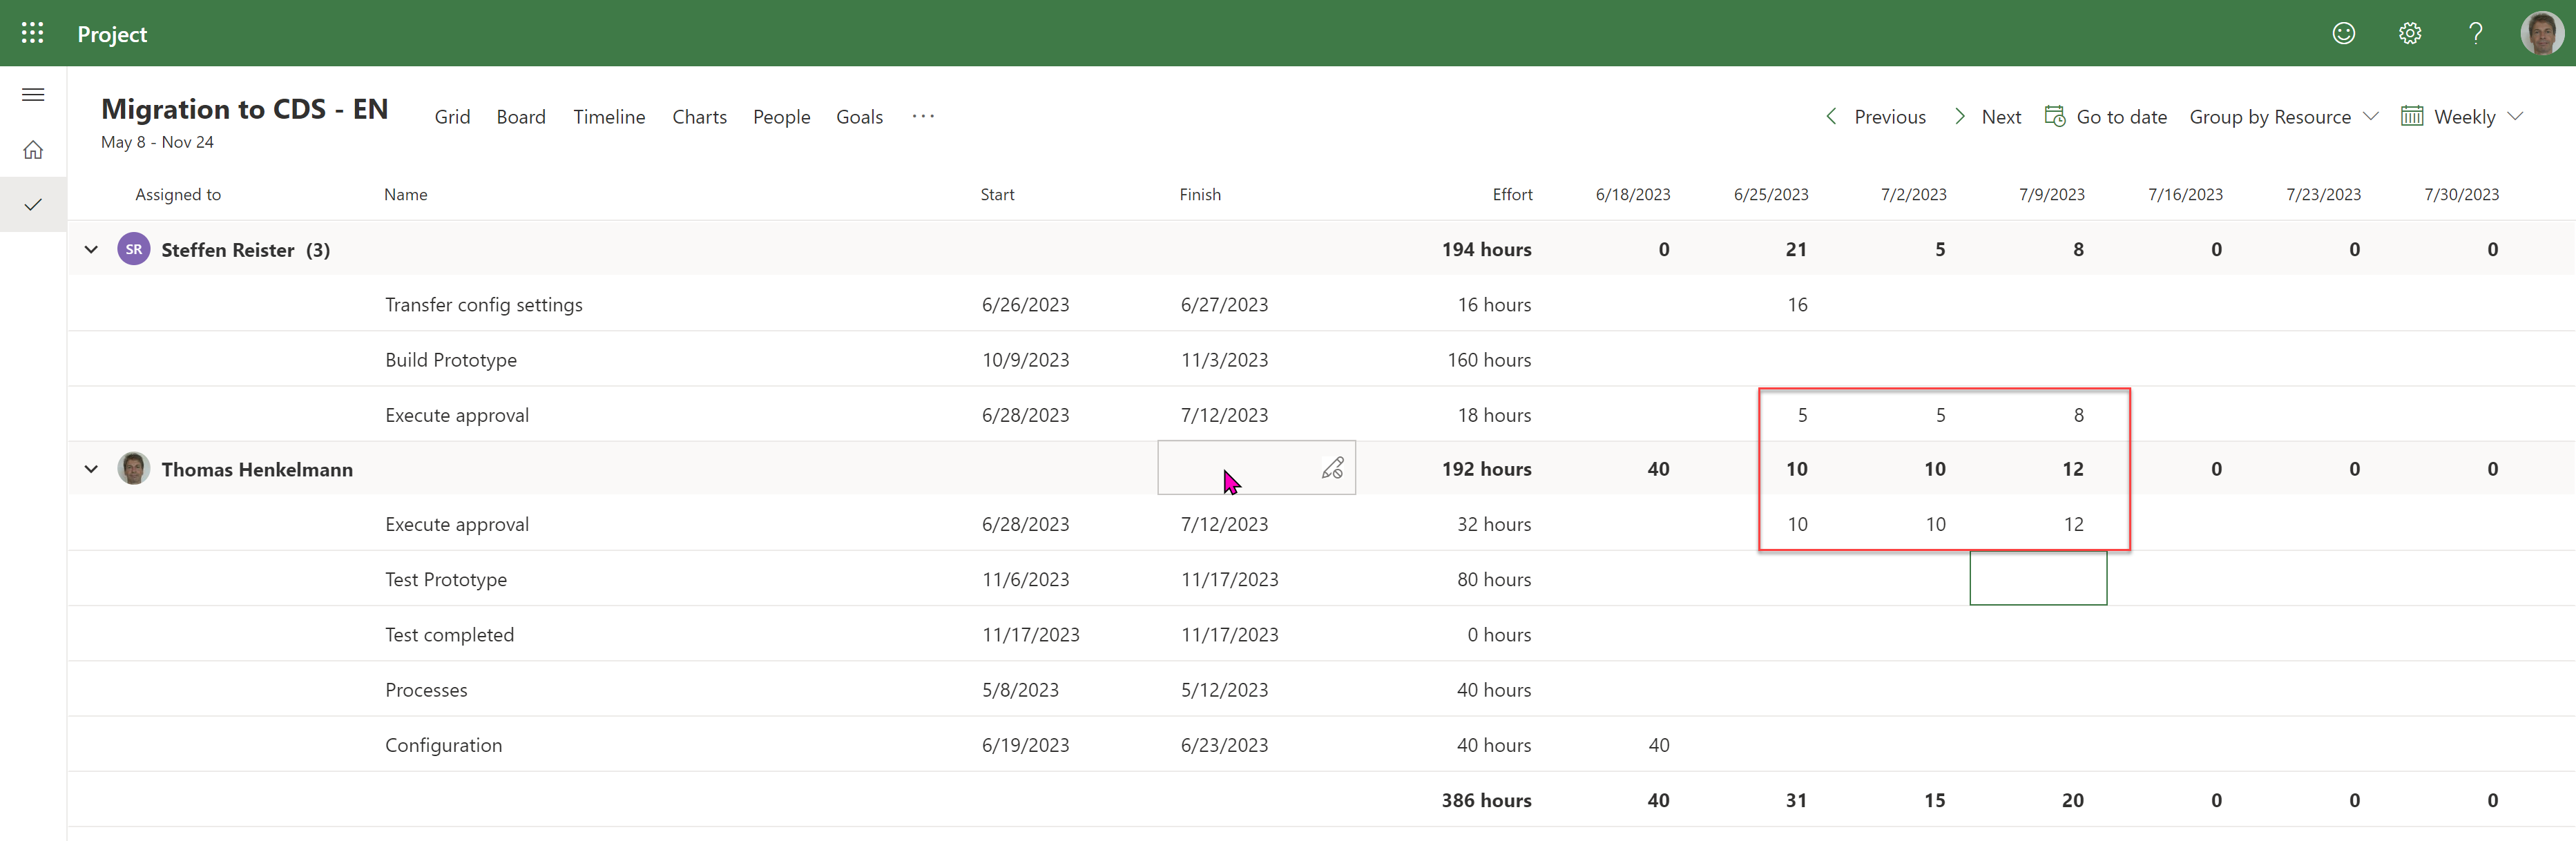Click the pencil edit icon in Thomas Henkelmann's row
This screenshot has width=2576, height=841.
1332,467
